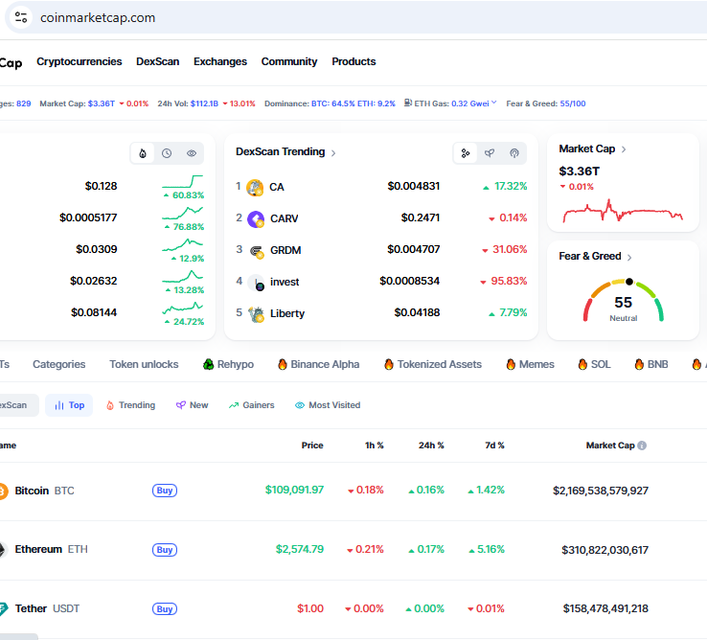
Task: Click Buy button for Bitcoin
Action: pyautogui.click(x=165, y=491)
